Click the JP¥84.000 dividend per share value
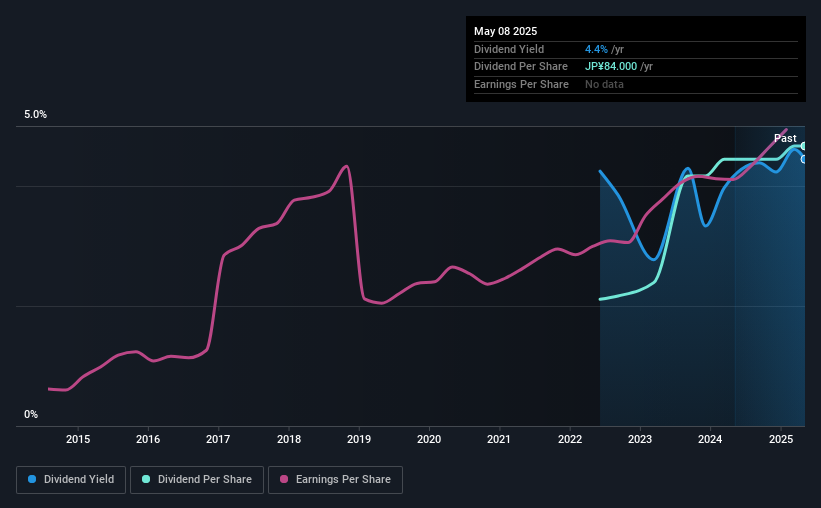Image resolution: width=821 pixels, height=508 pixels. pos(611,67)
